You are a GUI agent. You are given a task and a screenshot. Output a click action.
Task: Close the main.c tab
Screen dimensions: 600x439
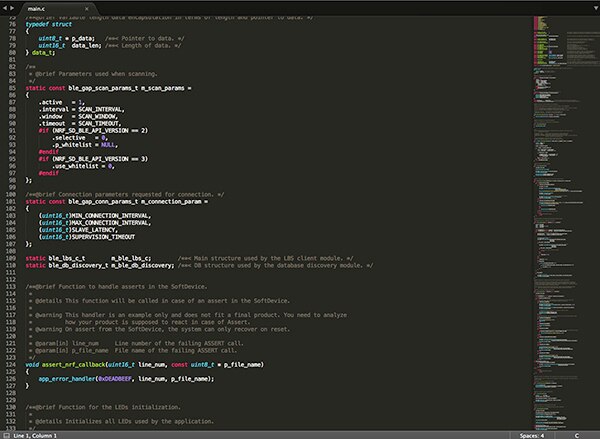point(86,8)
